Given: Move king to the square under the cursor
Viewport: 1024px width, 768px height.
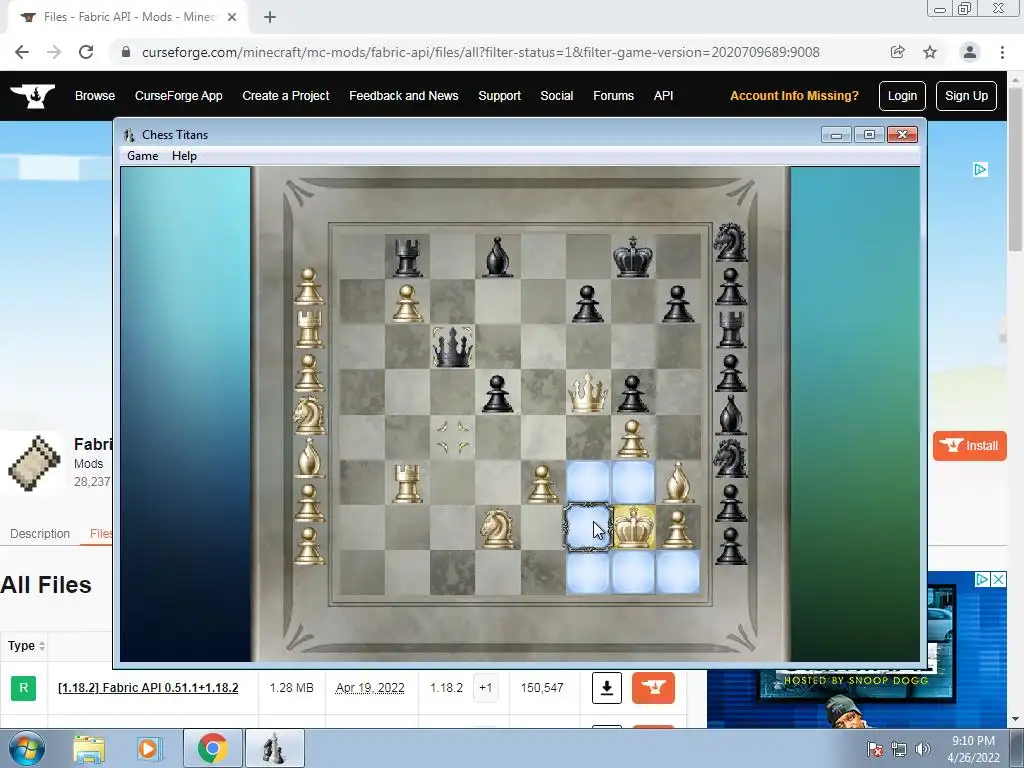Looking at the screenshot, I should [x=588, y=527].
